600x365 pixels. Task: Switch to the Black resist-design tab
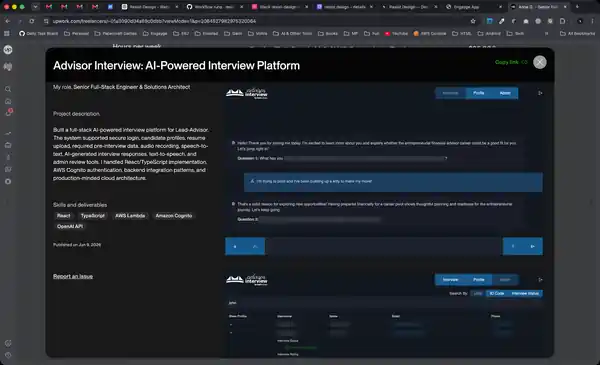pos(280,7)
